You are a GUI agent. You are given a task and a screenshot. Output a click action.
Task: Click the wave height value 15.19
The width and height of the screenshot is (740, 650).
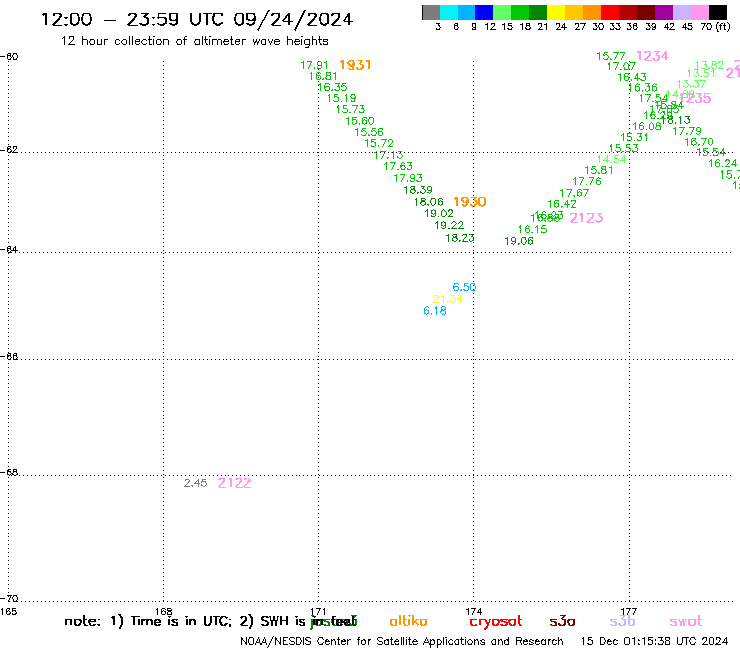point(342,99)
